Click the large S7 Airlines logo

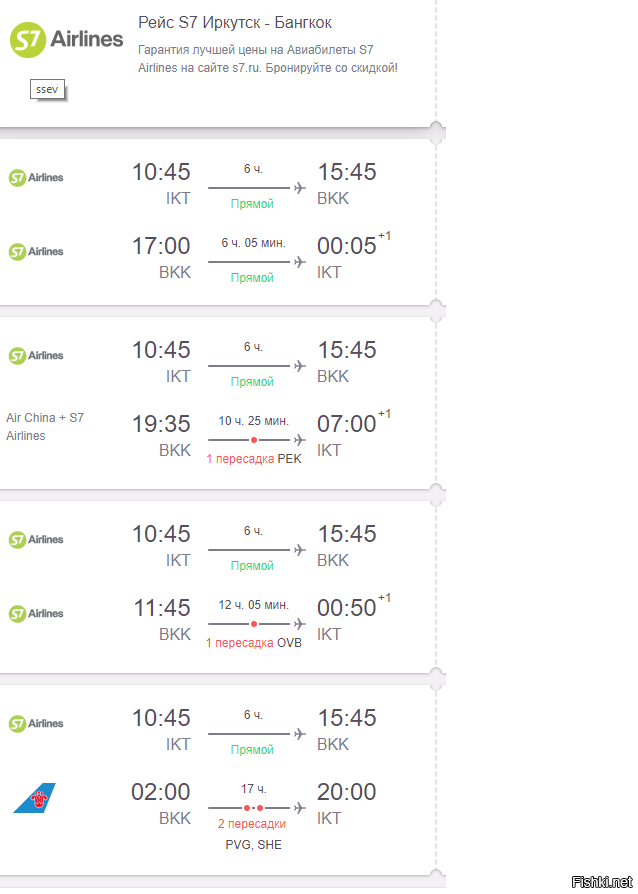coord(66,39)
